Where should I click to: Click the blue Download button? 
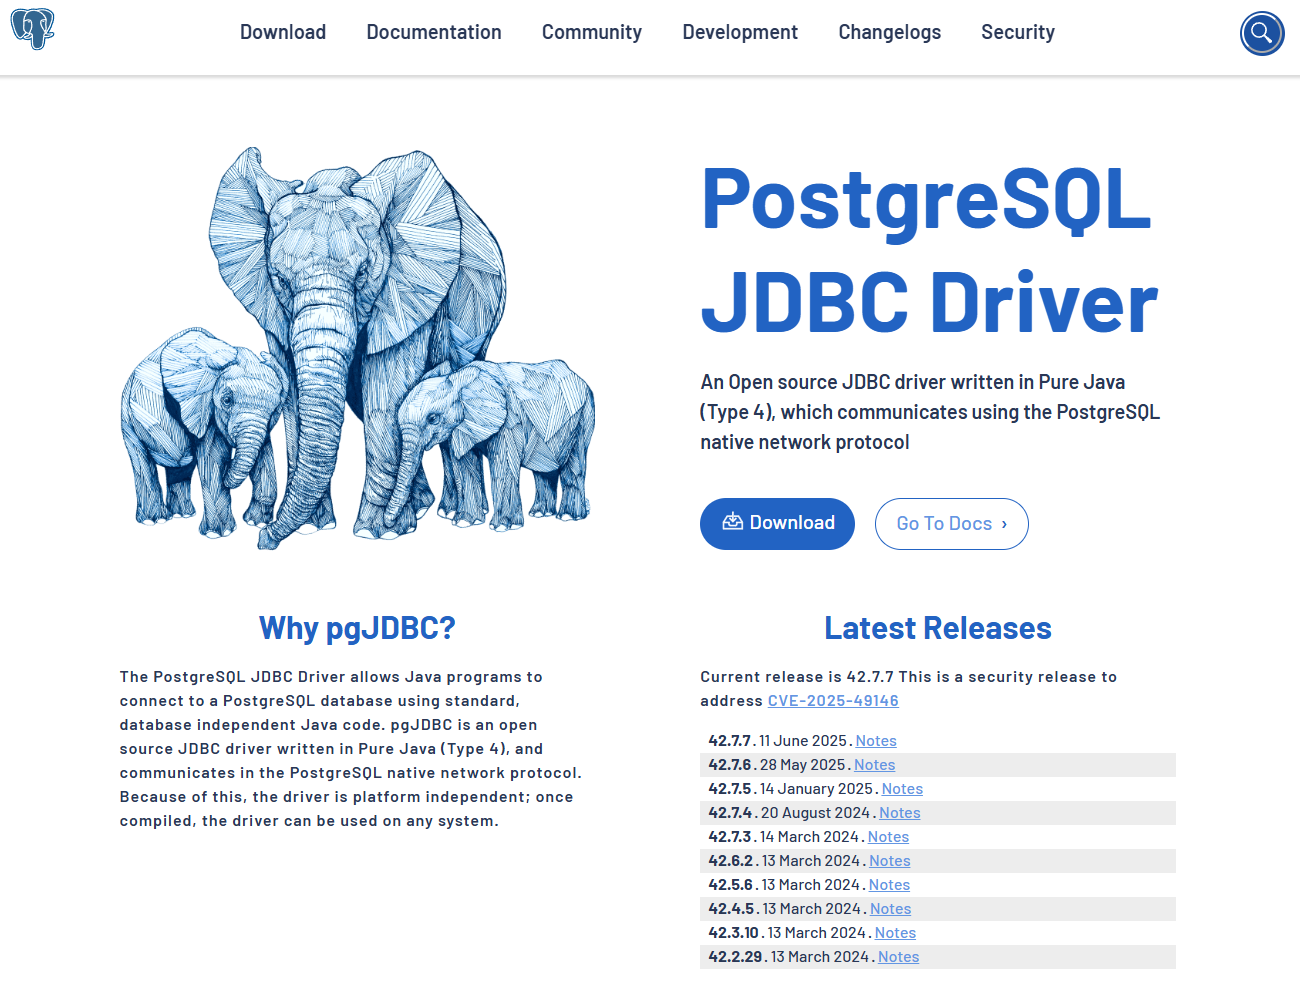pyautogui.click(x=777, y=524)
